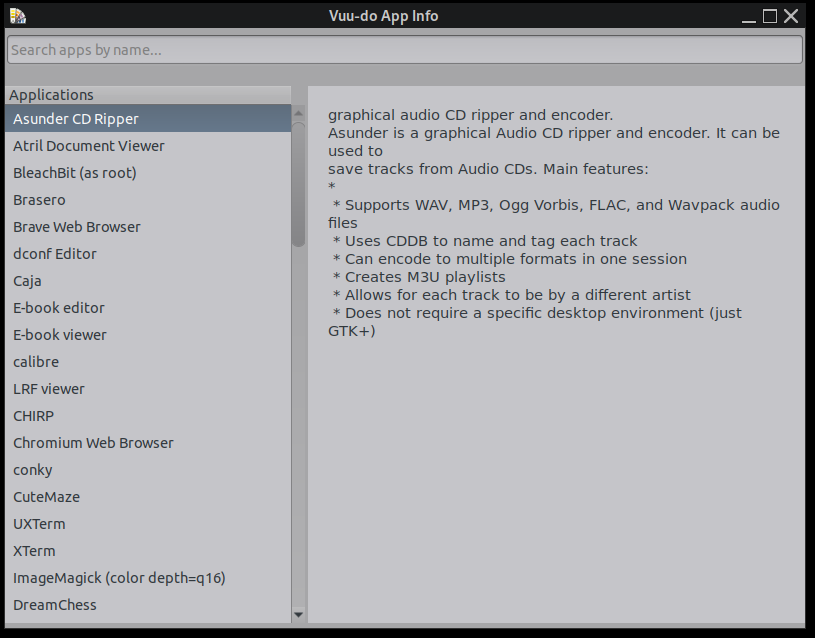Select LRF viewer in the list
Screen dimensions: 815x638
coord(148,389)
